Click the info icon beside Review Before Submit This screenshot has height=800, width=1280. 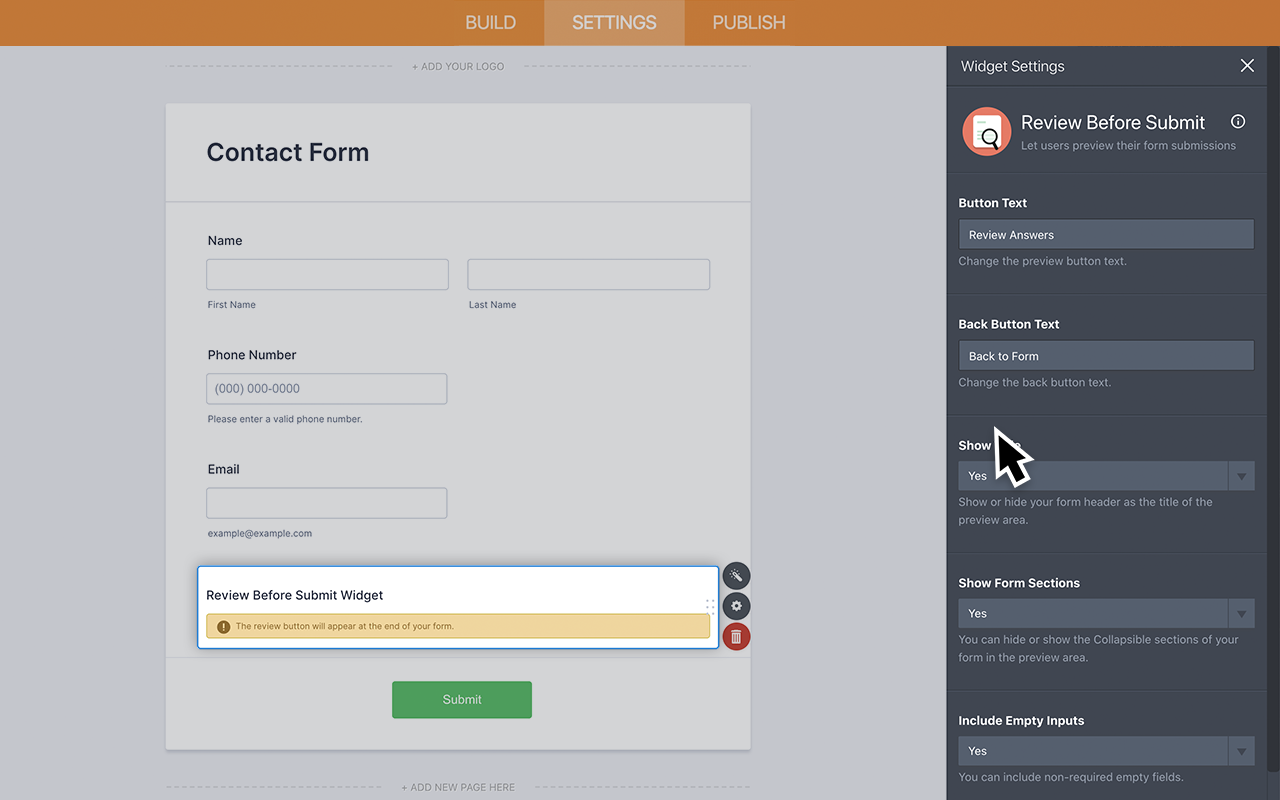pos(1238,121)
